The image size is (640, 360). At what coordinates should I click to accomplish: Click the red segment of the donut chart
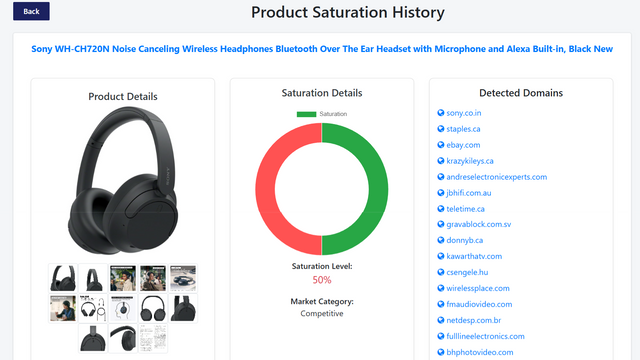[x=265, y=189]
